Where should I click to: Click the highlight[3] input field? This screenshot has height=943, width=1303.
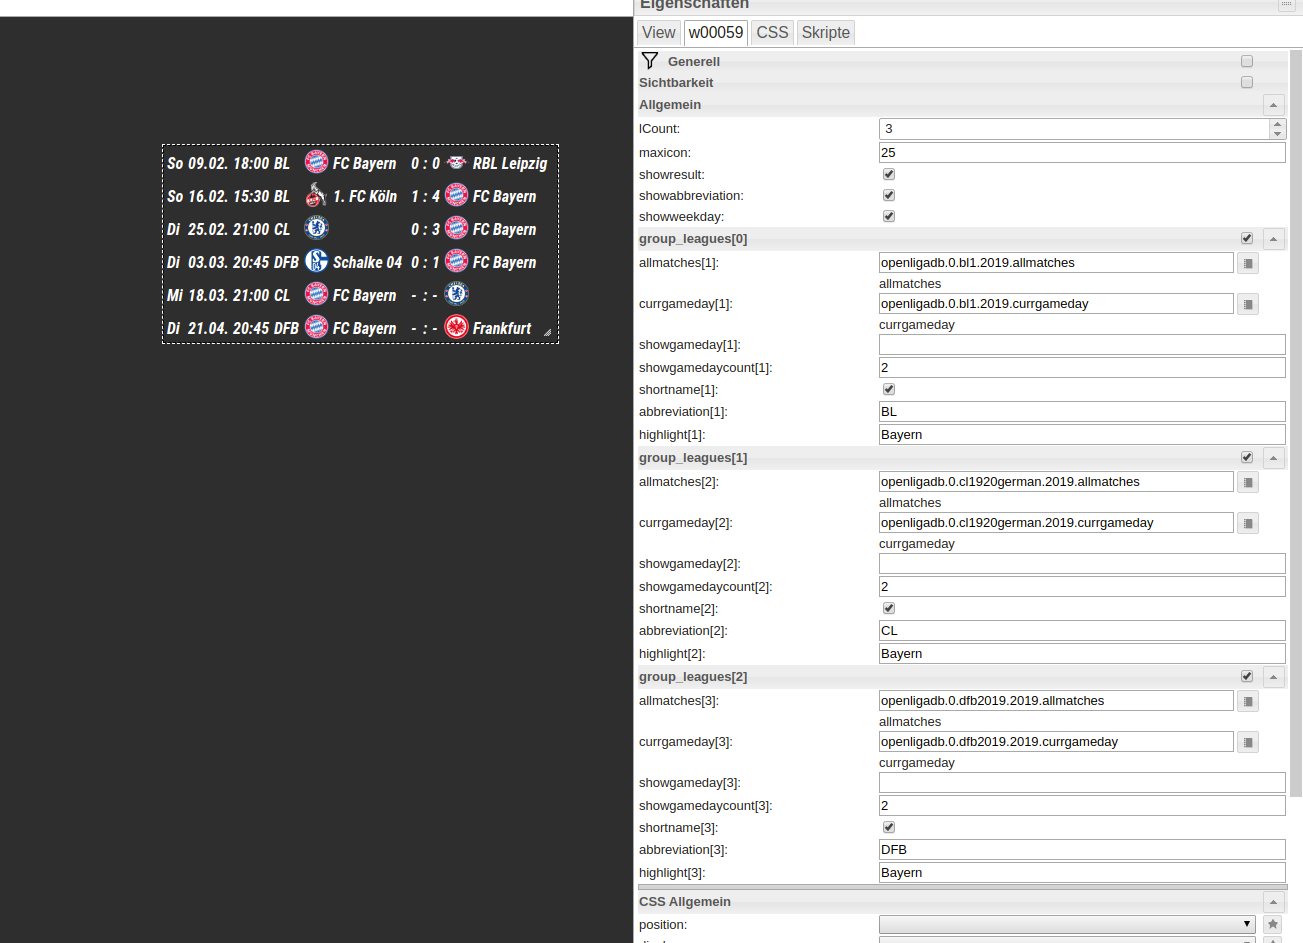1082,872
